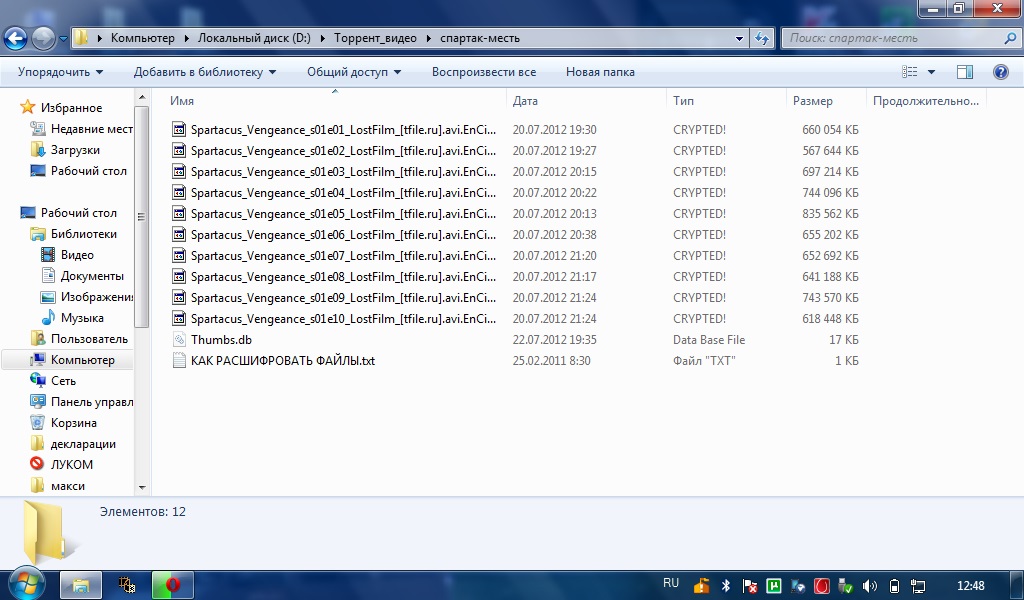Select the Spartacus_Vengeance_s01e03 file icon
The image size is (1024, 600).
pyautogui.click(x=179, y=172)
